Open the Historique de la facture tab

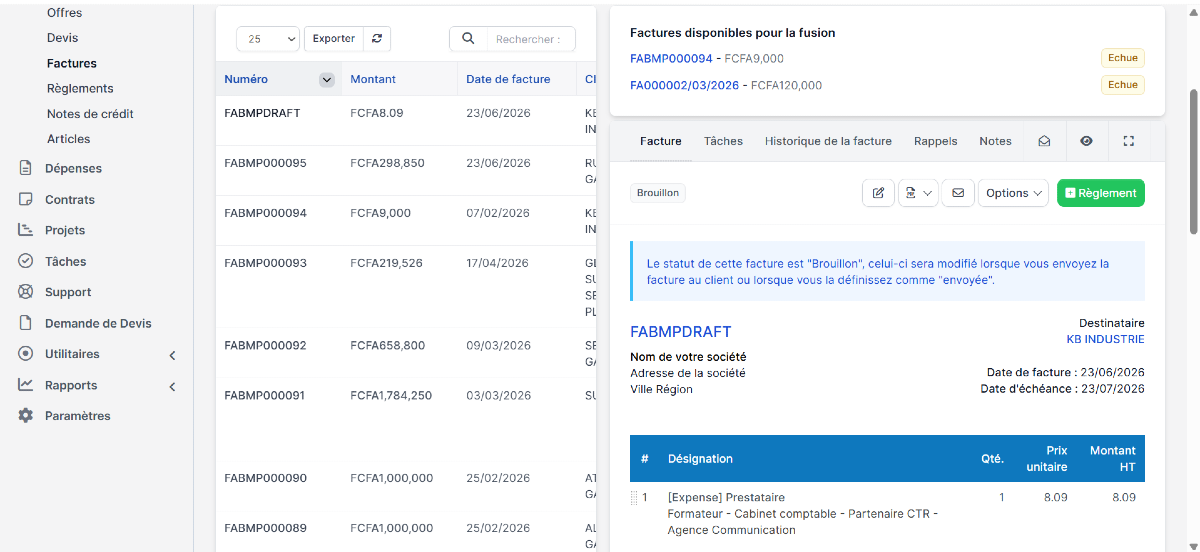(x=828, y=141)
